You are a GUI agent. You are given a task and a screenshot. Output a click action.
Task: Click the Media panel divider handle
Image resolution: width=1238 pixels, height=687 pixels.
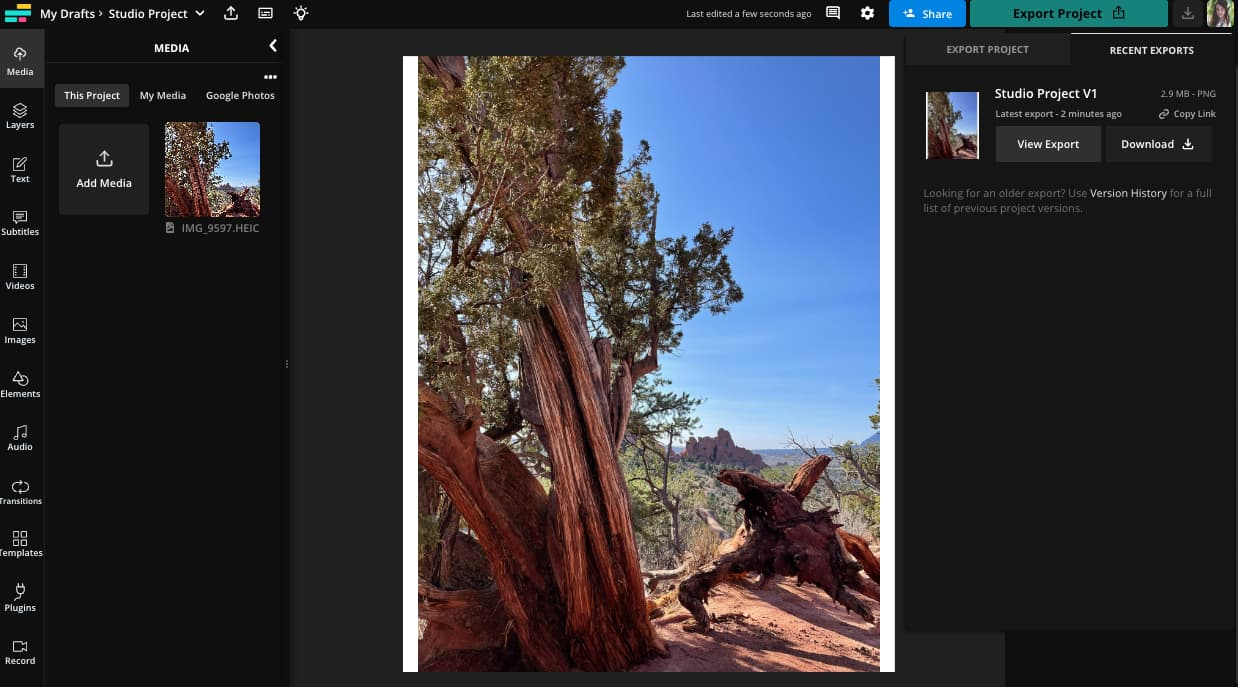tap(287, 364)
